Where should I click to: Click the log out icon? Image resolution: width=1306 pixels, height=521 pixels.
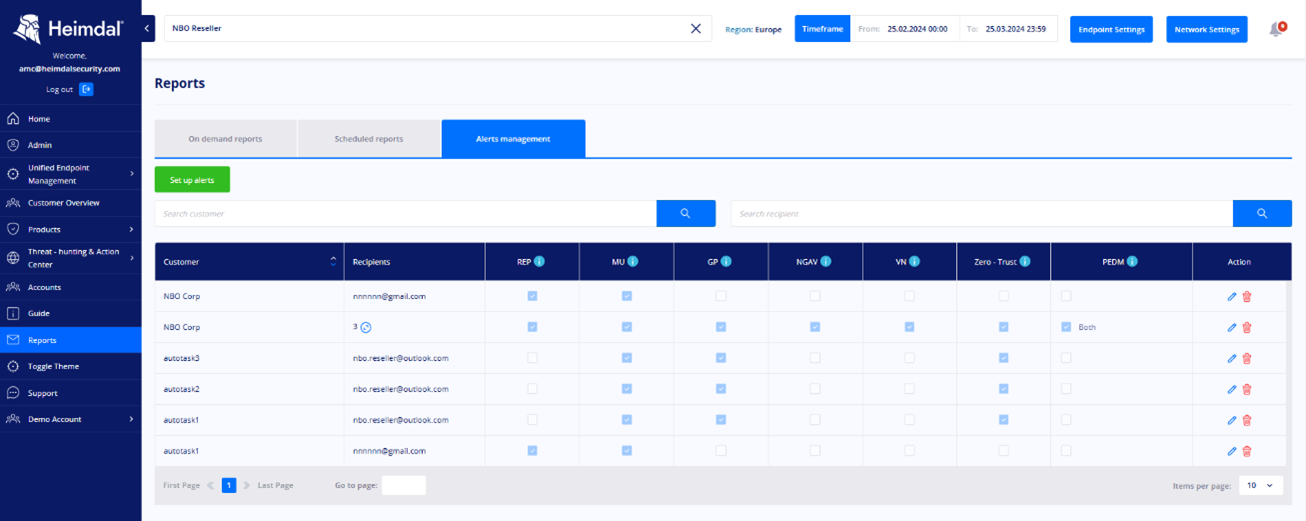point(86,89)
